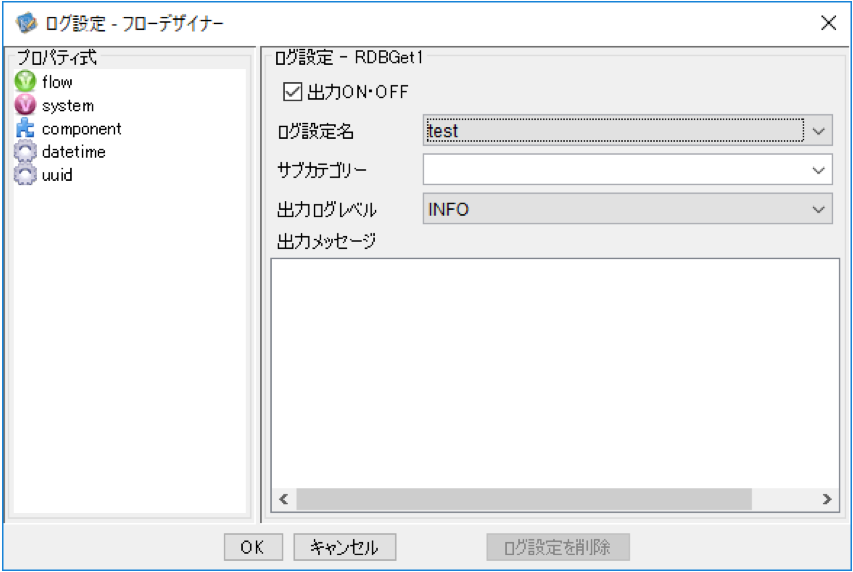
Task: Click the scrollbar right arrow
Action: [827, 499]
